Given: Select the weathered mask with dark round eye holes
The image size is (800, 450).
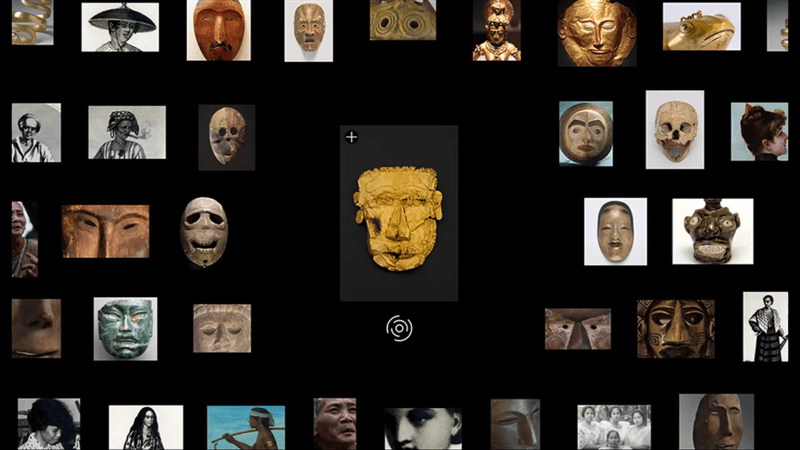Looking at the screenshot, I should point(227,137).
